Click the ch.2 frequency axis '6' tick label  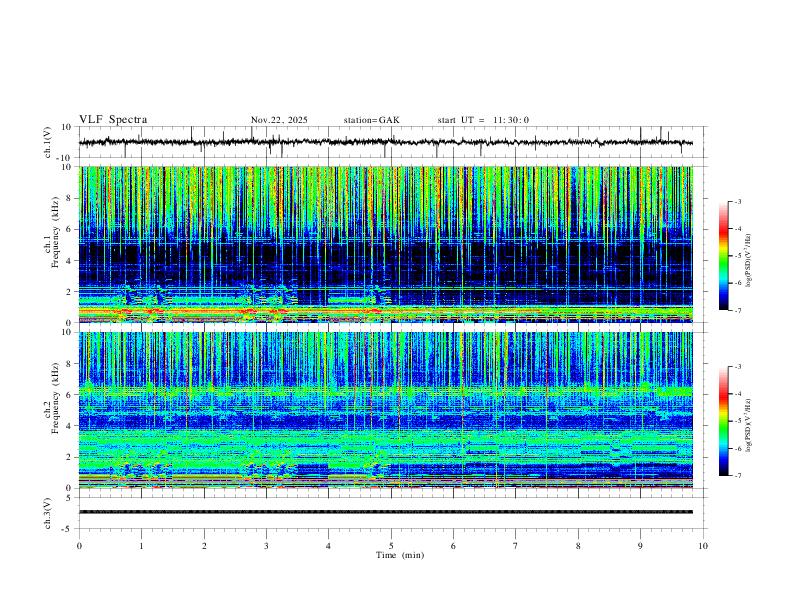pyautogui.click(x=71, y=395)
